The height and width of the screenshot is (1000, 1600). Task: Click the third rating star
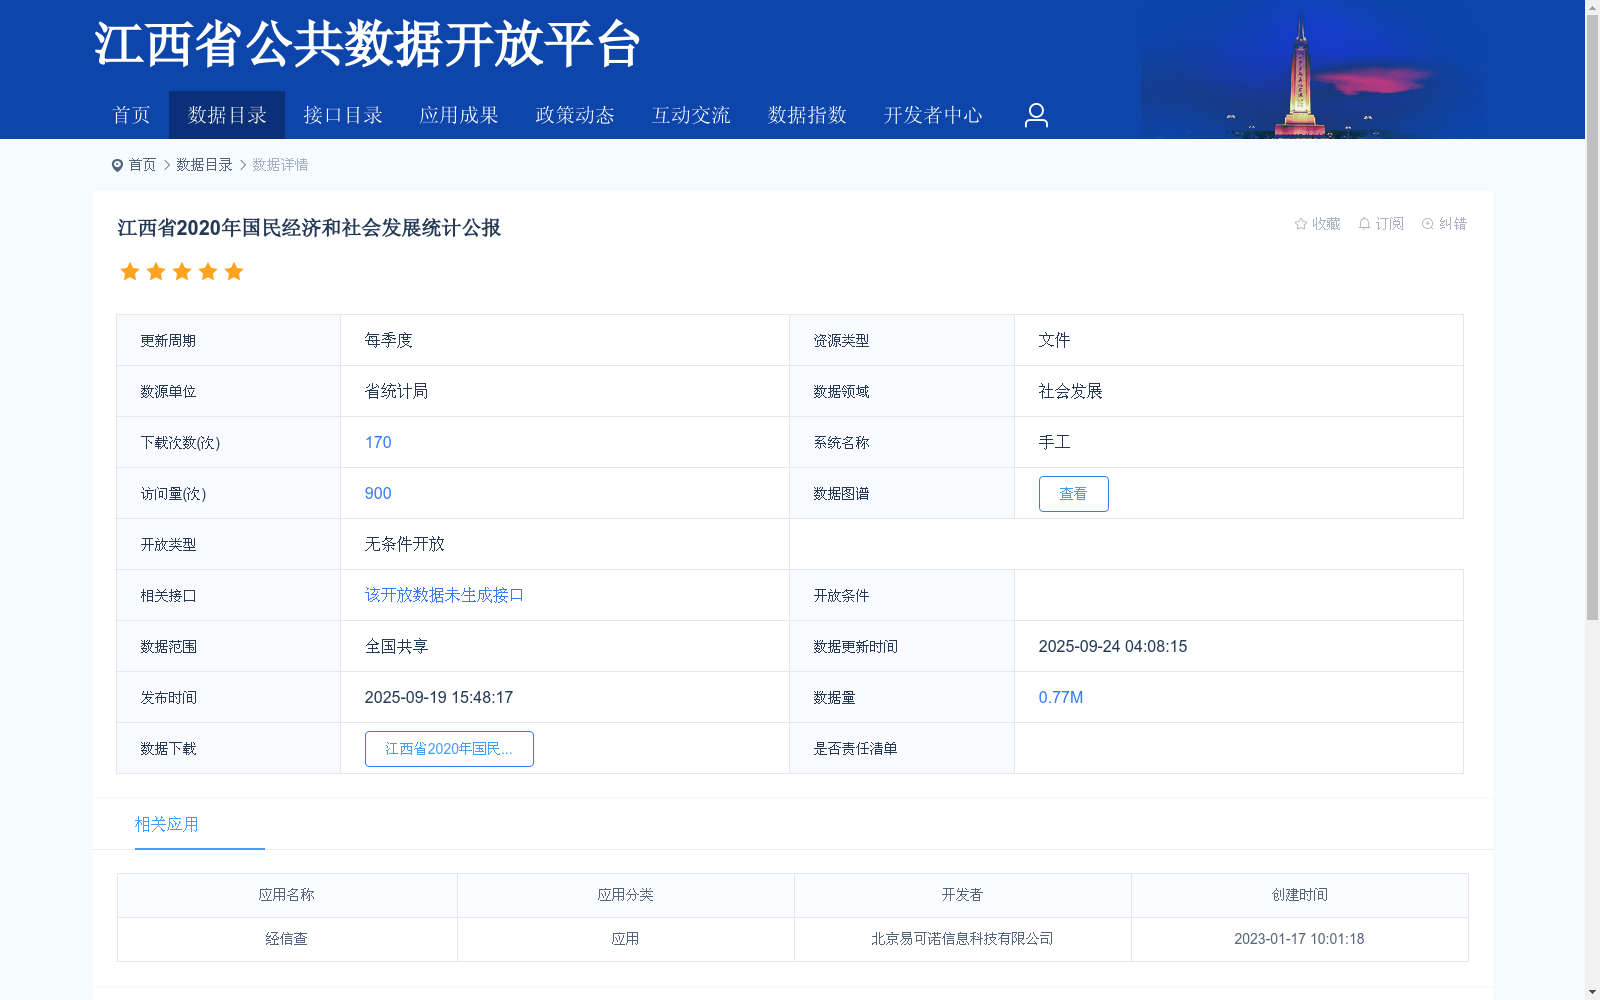pyautogui.click(x=182, y=272)
